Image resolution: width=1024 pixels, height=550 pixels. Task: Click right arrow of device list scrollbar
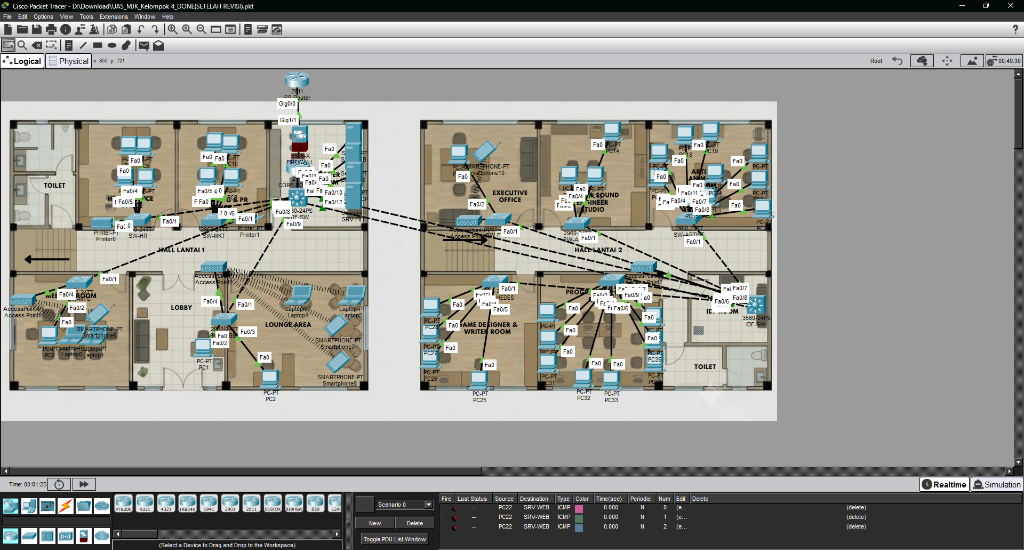pos(337,534)
